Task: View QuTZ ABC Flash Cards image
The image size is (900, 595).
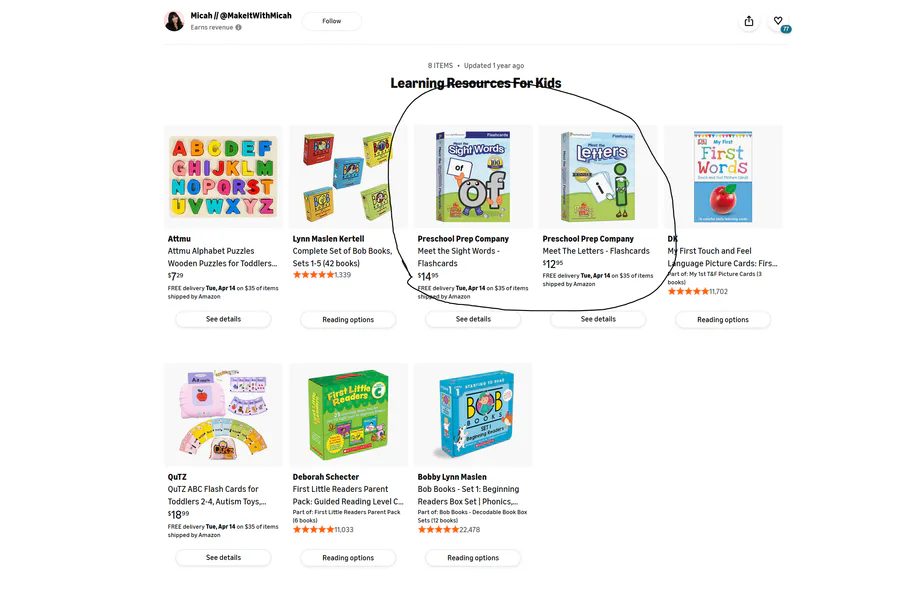Action: tap(223, 415)
